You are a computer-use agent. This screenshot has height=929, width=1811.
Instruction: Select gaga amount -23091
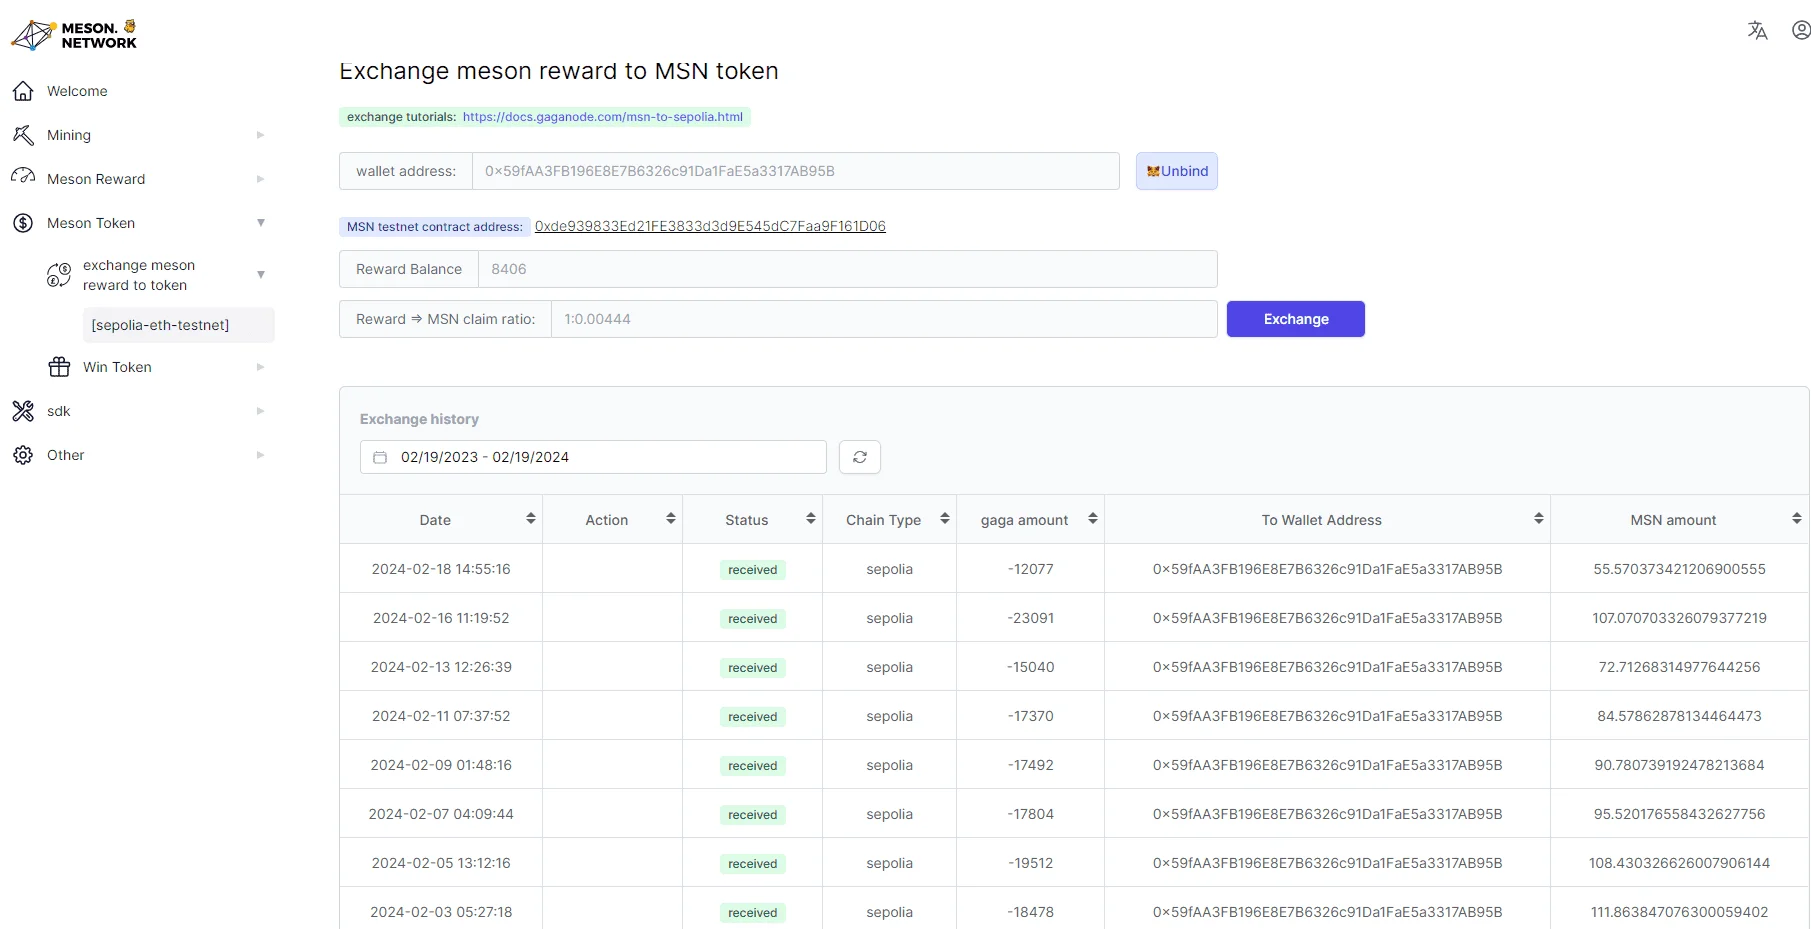1030,618
